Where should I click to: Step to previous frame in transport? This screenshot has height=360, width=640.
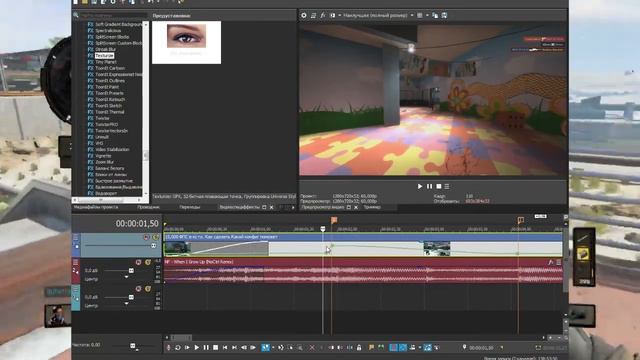pos(244,347)
